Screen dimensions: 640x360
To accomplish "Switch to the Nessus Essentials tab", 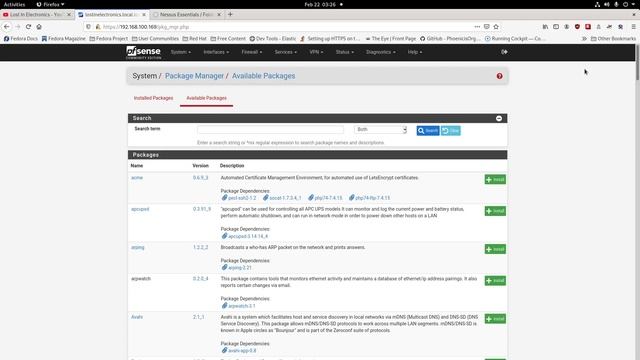I will point(187,14).
